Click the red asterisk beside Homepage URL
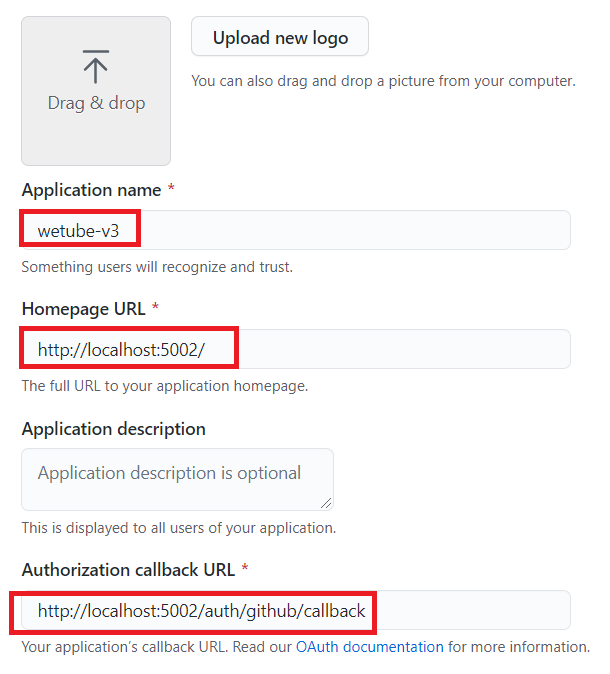 pyautogui.click(x=156, y=306)
